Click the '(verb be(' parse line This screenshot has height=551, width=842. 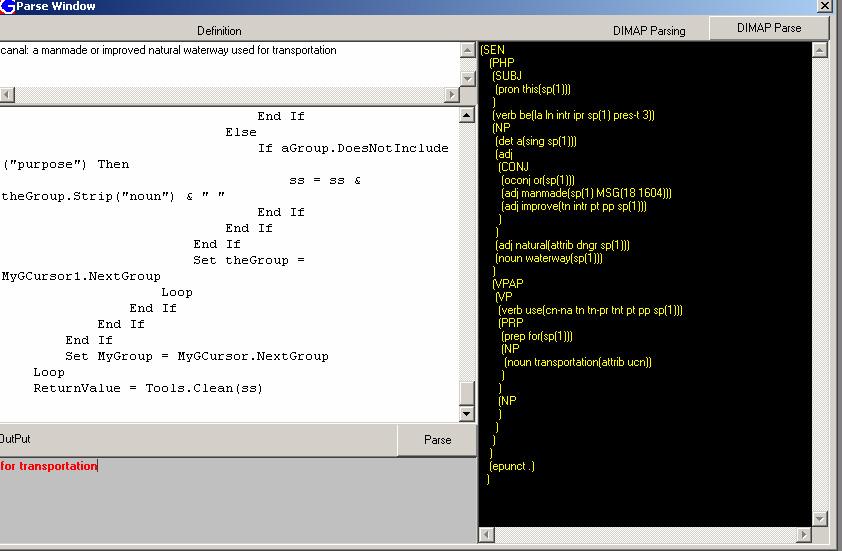(x=573, y=115)
